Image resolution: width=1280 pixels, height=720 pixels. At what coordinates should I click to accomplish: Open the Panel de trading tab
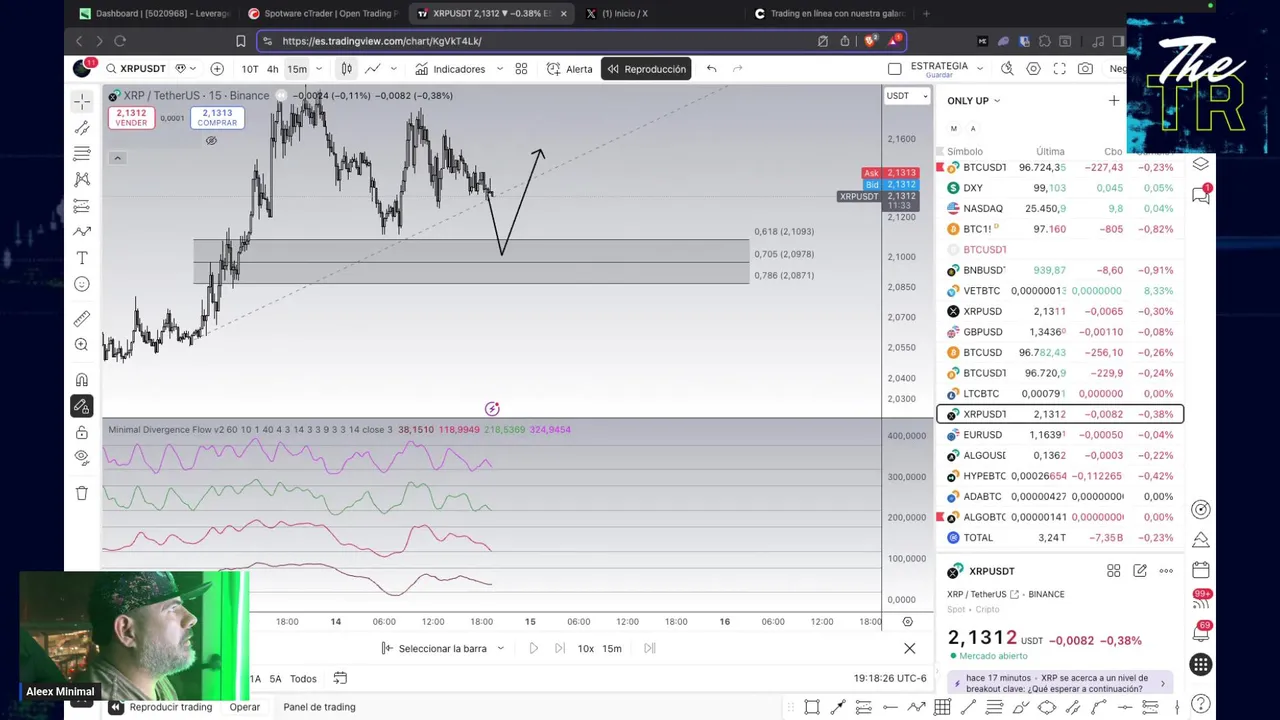click(319, 707)
